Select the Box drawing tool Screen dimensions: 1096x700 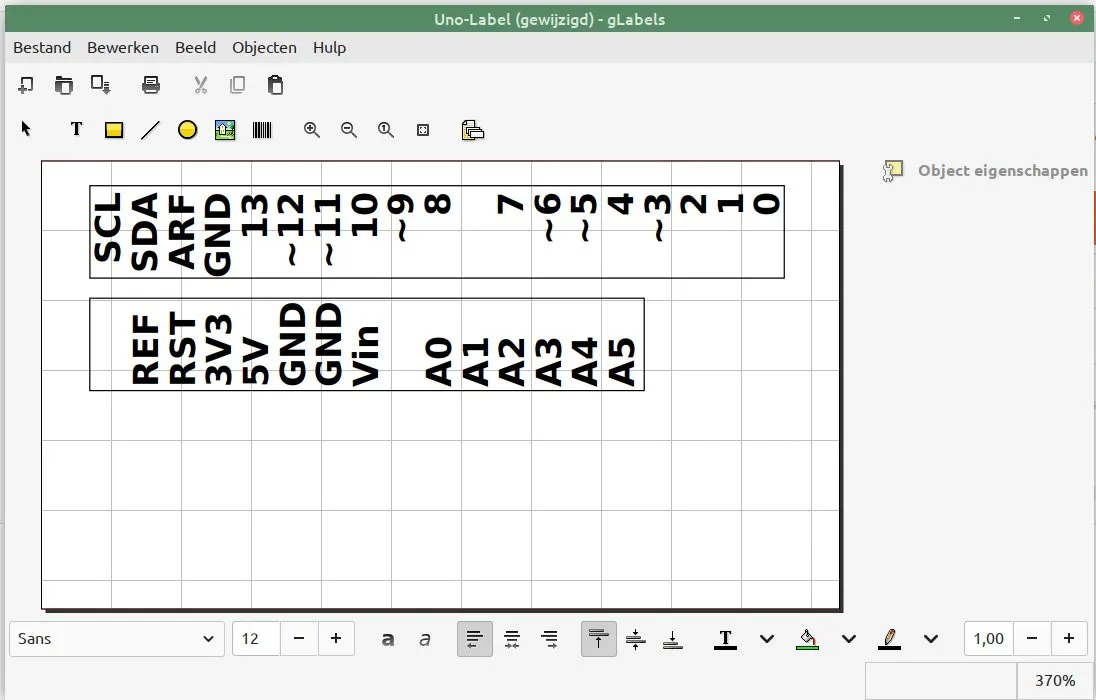tap(113, 129)
